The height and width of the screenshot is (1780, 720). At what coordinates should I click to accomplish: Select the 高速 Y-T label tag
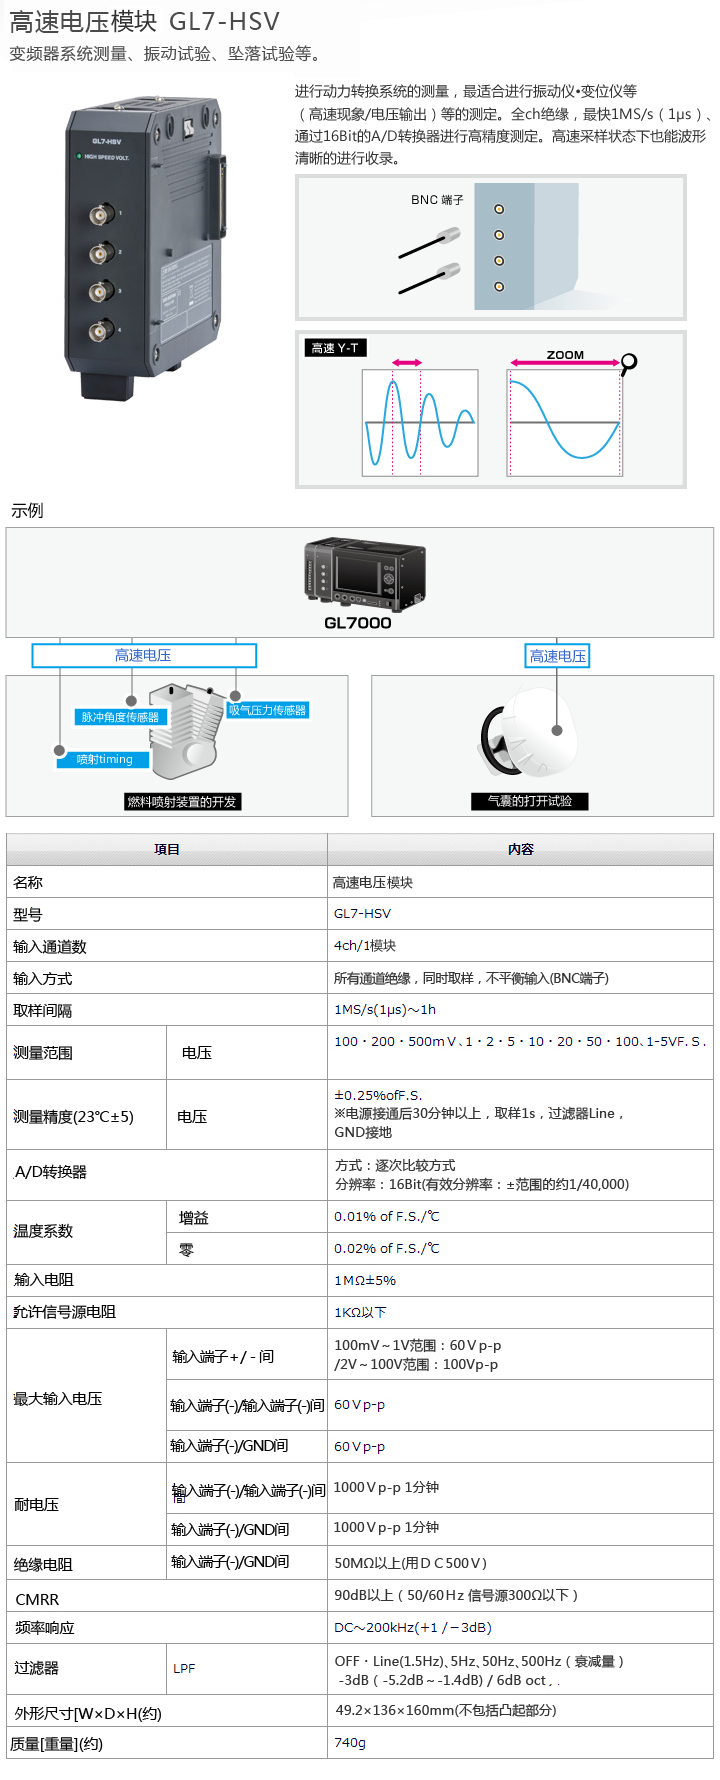click(x=335, y=348)
